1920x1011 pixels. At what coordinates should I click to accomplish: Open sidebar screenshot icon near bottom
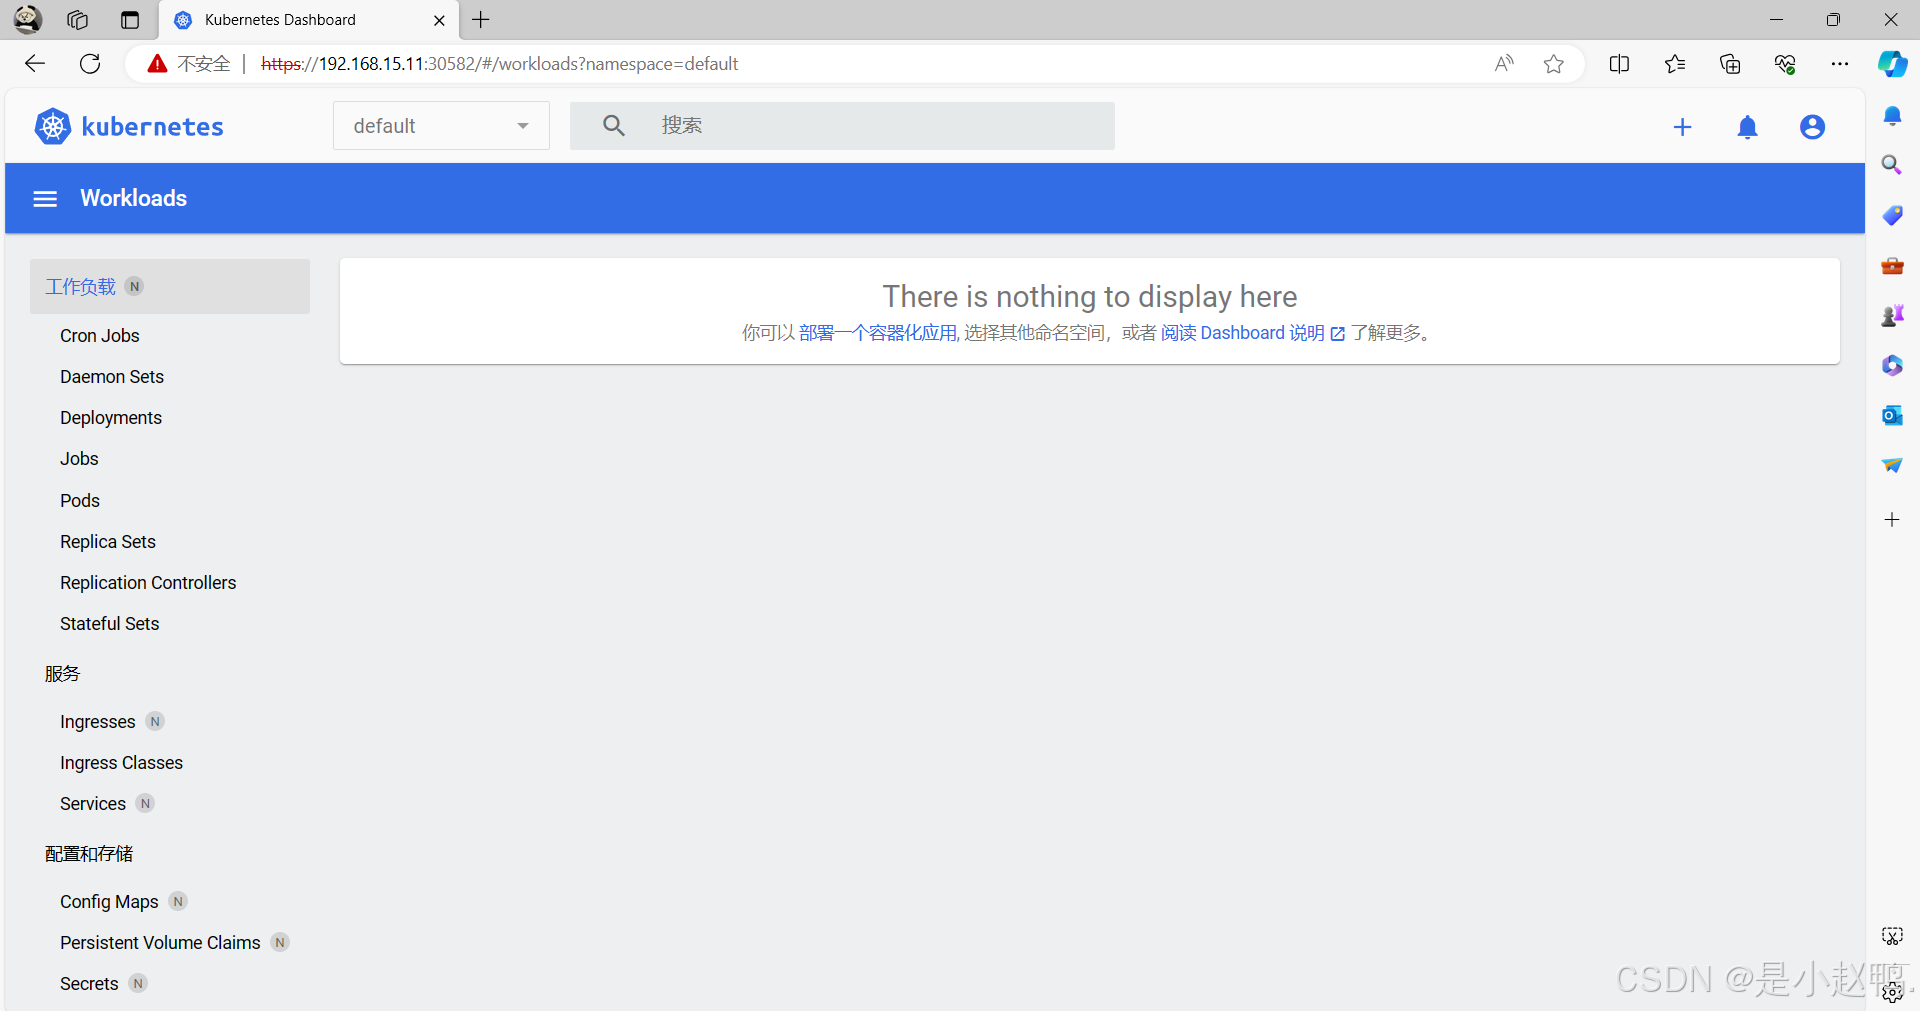coord(1892,936)
